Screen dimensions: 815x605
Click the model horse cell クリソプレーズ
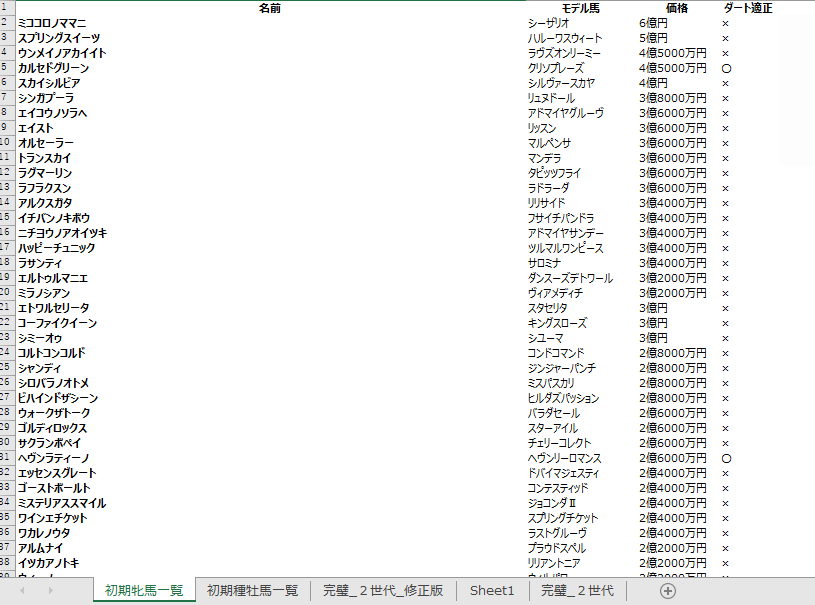click(x=581, y=68)
